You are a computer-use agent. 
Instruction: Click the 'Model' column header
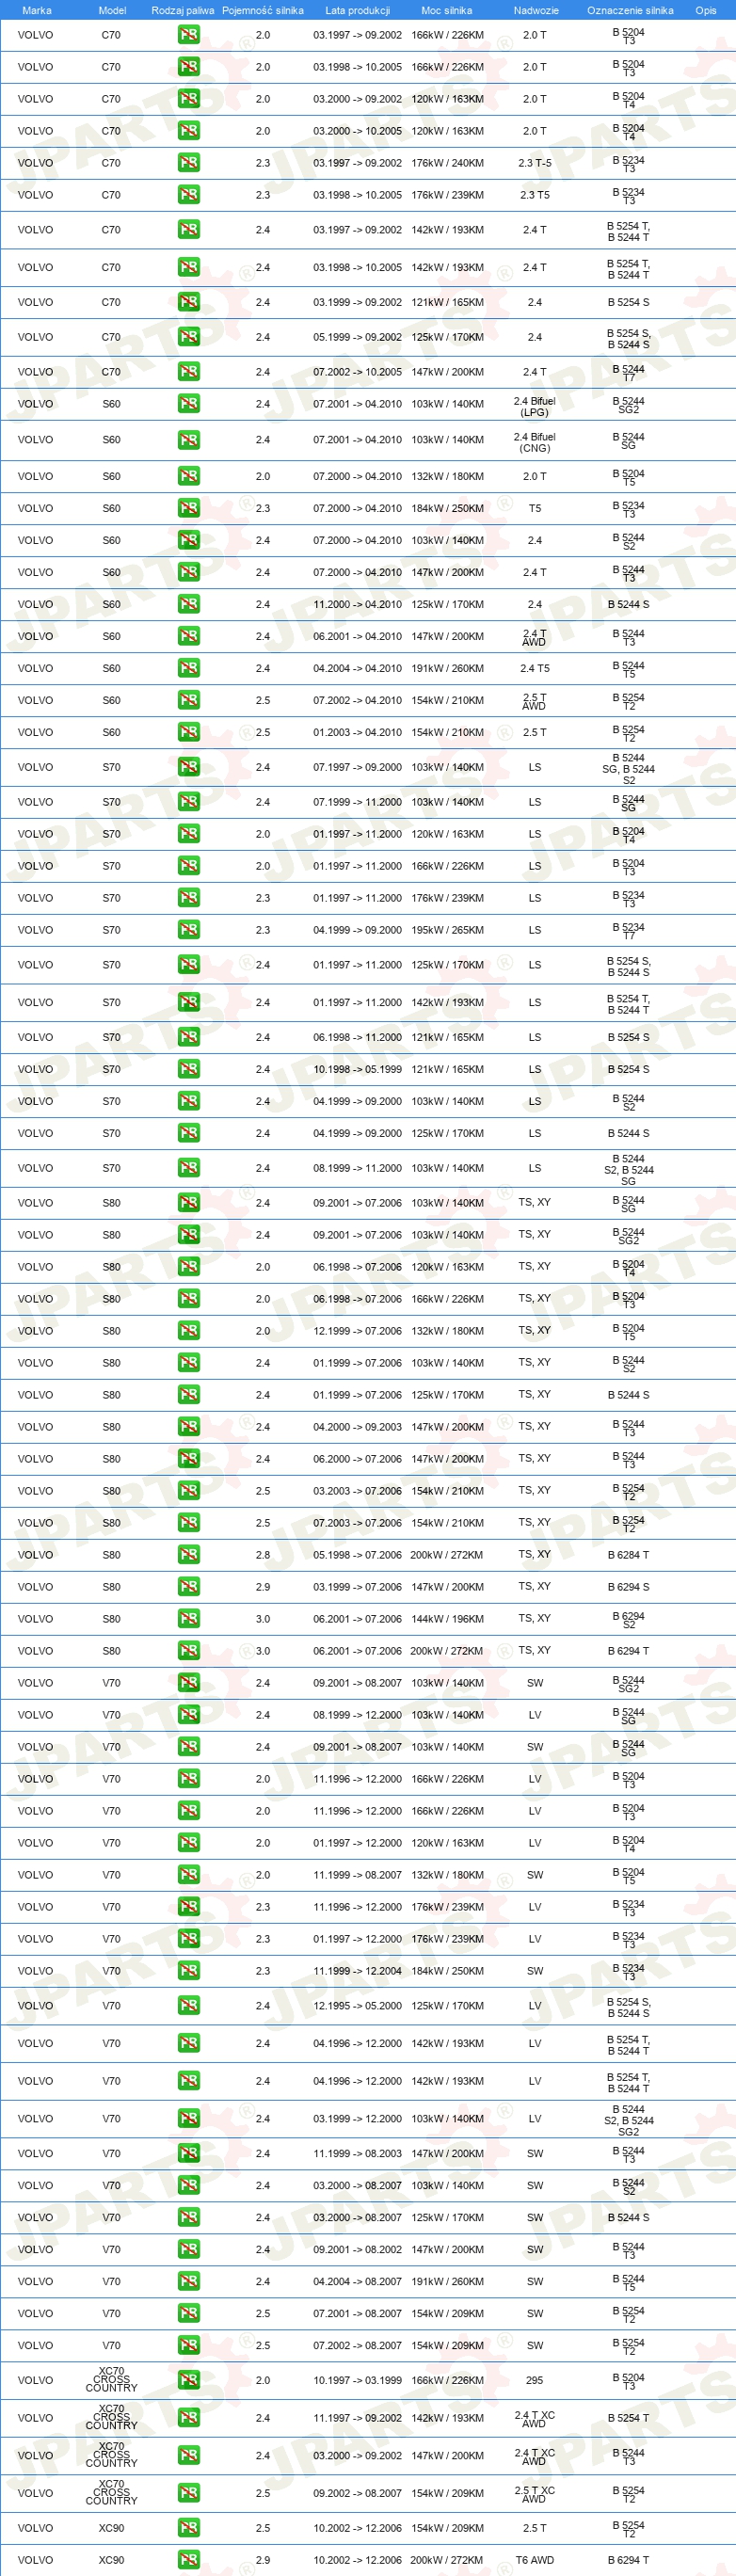(112, 10)
